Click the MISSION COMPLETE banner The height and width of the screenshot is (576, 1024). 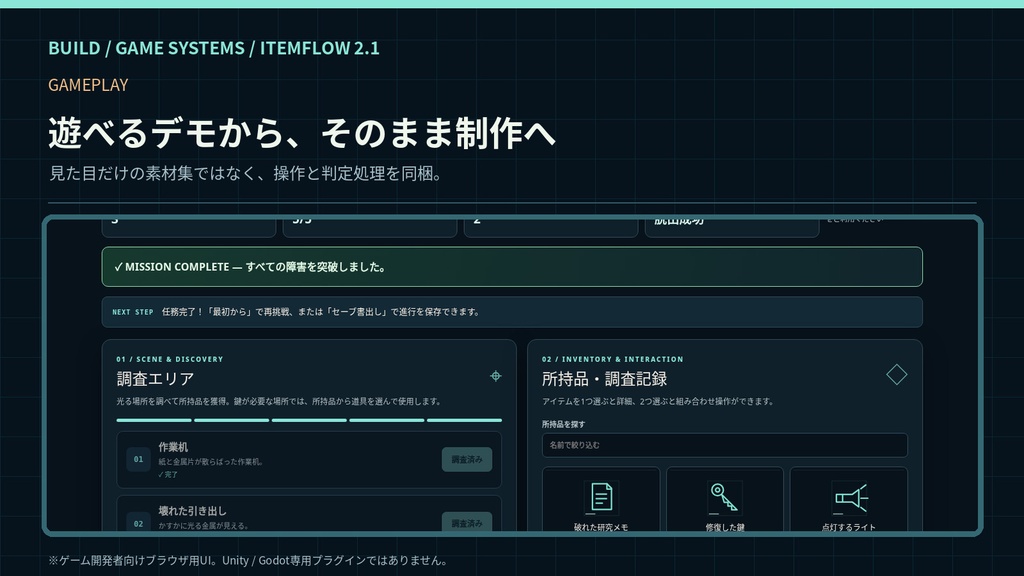point(512,266)
